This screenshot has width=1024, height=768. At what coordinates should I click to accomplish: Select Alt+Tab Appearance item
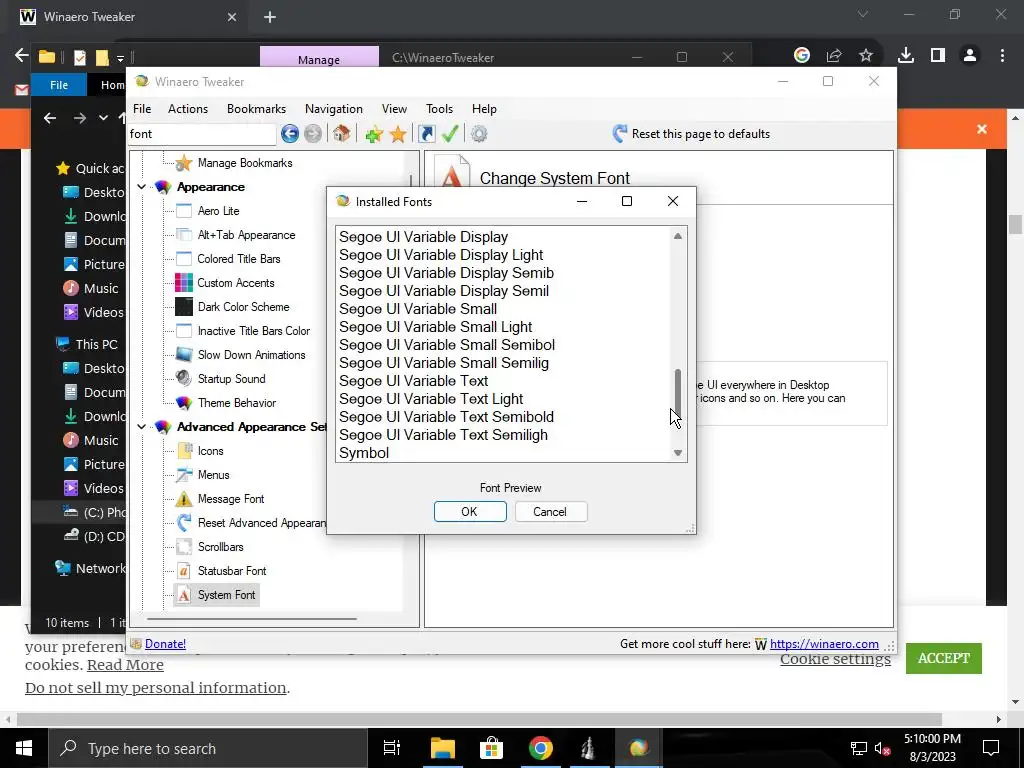point(246,235)
